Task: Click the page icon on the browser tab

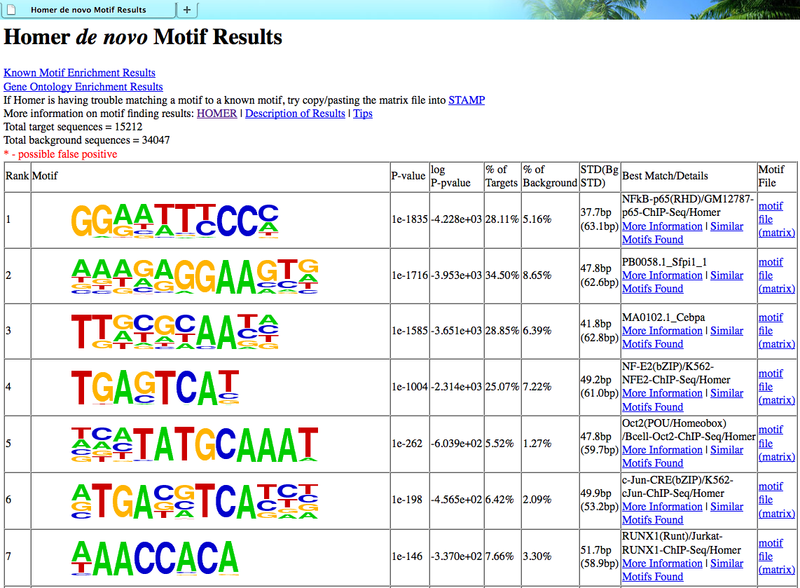Action: tap(12, 10)
